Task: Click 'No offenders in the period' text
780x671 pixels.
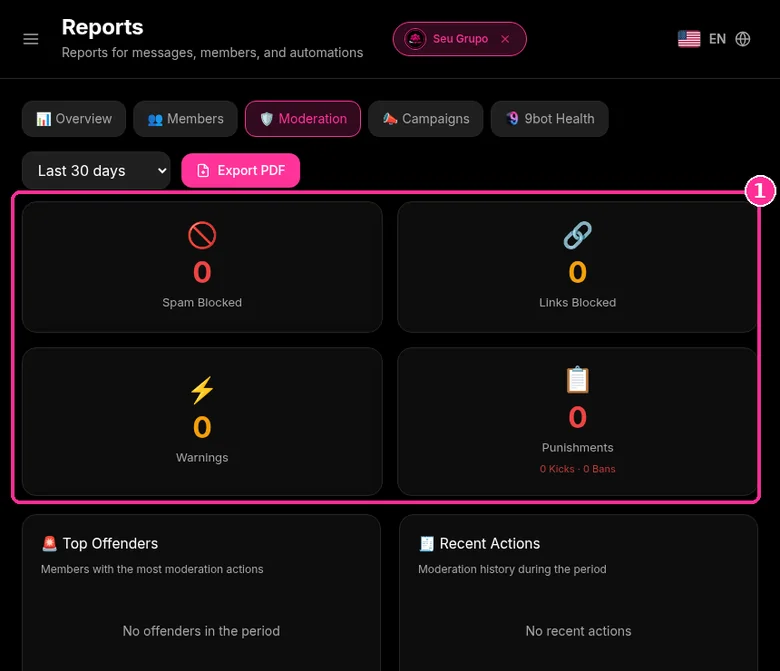Action: pos(201,631)
